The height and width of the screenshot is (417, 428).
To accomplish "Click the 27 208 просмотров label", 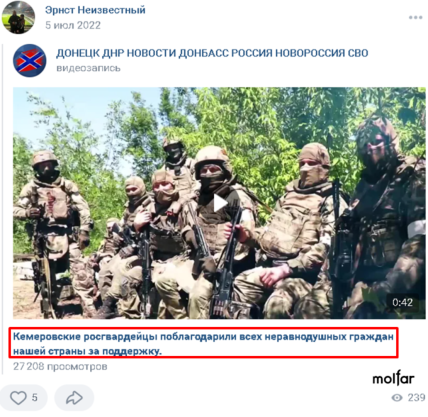I will 60,367.
